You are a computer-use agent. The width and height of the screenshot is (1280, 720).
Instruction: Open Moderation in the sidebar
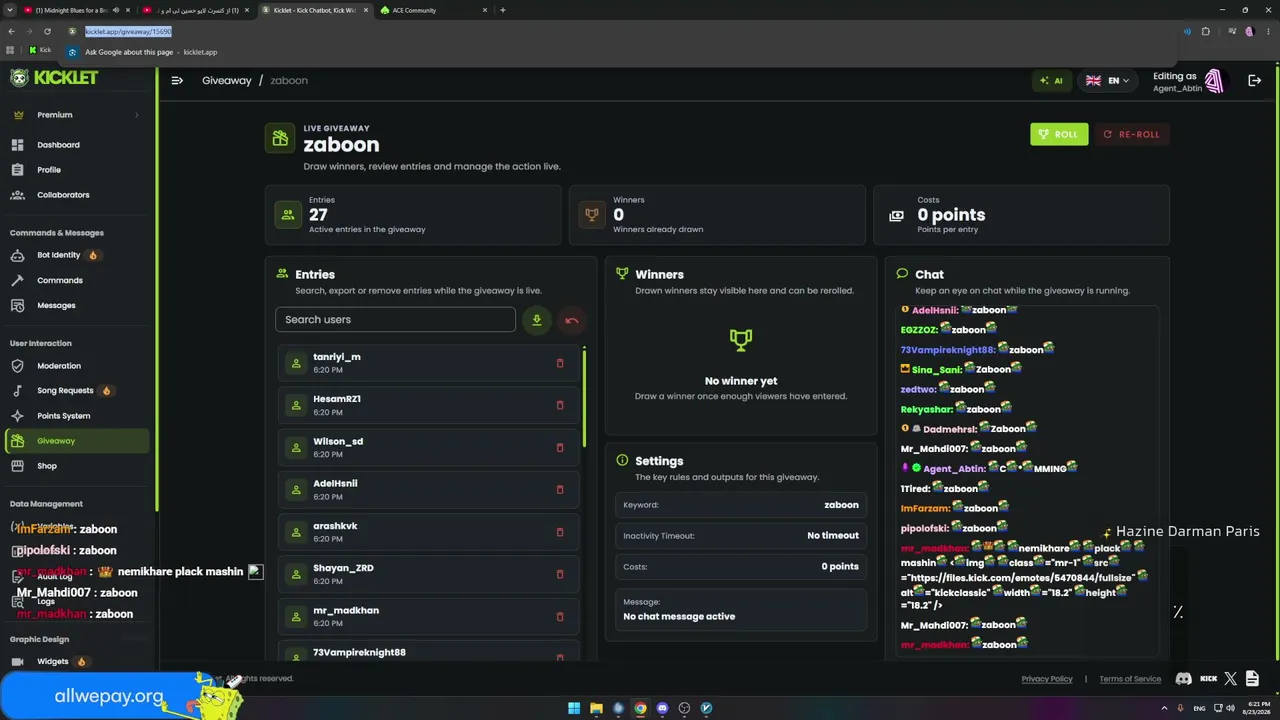tap(77, 366)
